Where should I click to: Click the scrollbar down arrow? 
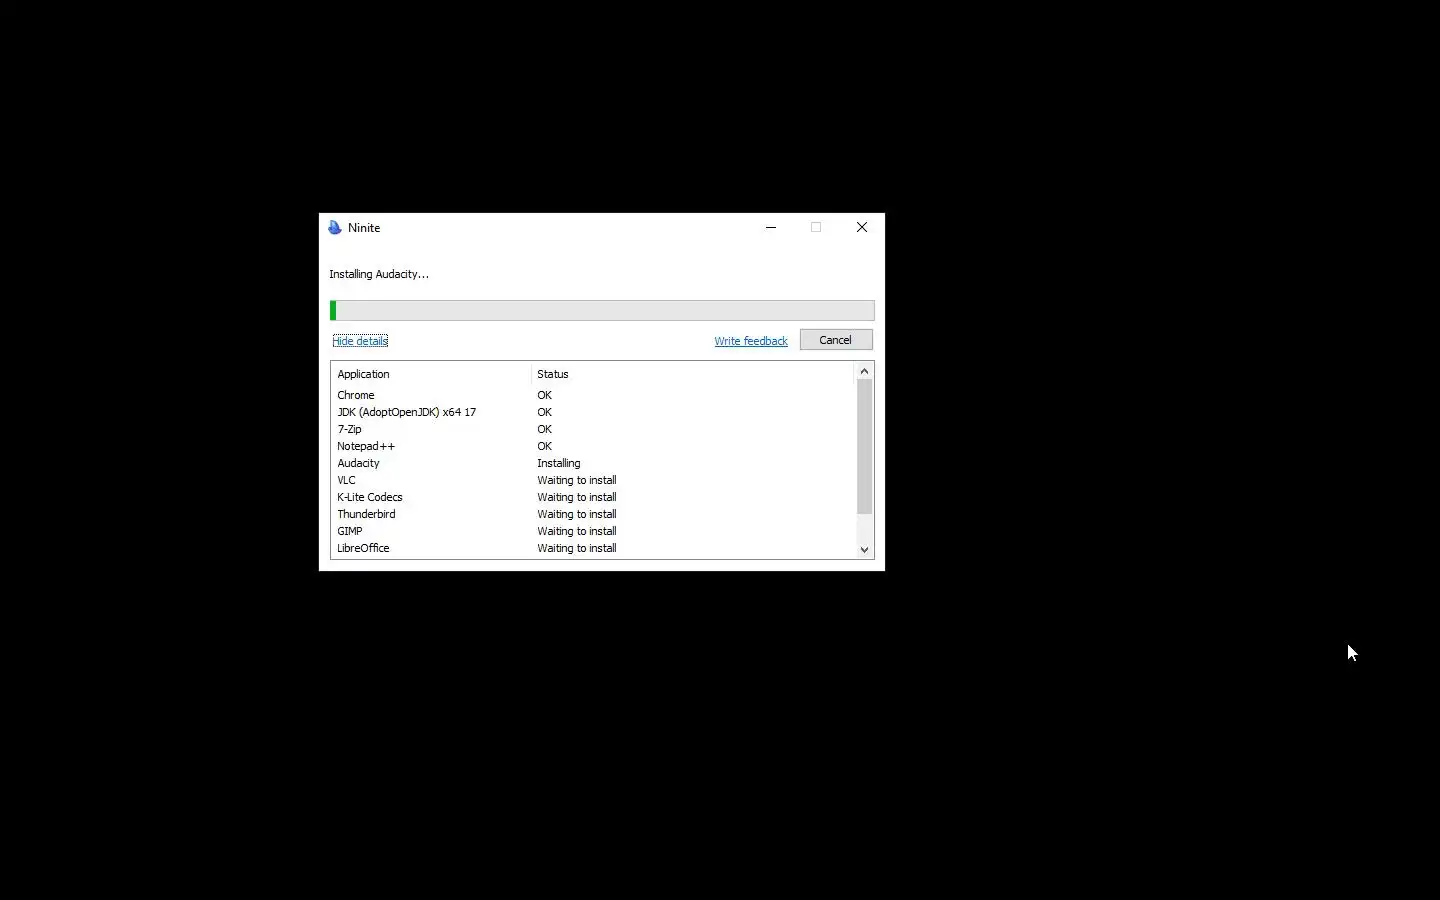click(x=865, y=550)
